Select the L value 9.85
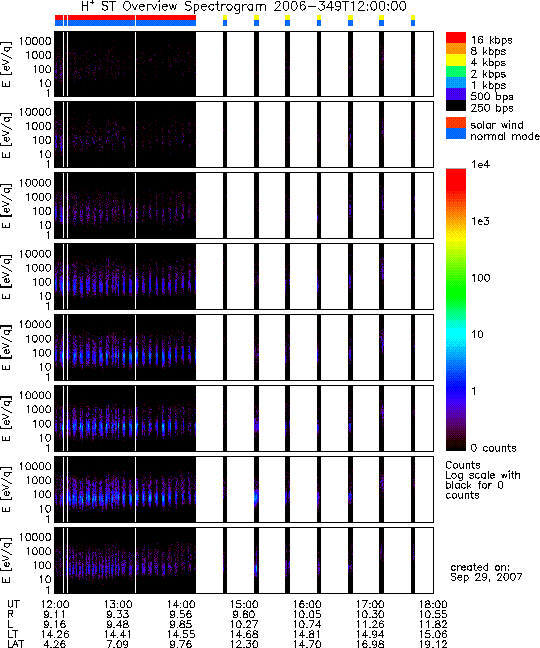Screen dimensions: 540x648 [x=181, y=624]
